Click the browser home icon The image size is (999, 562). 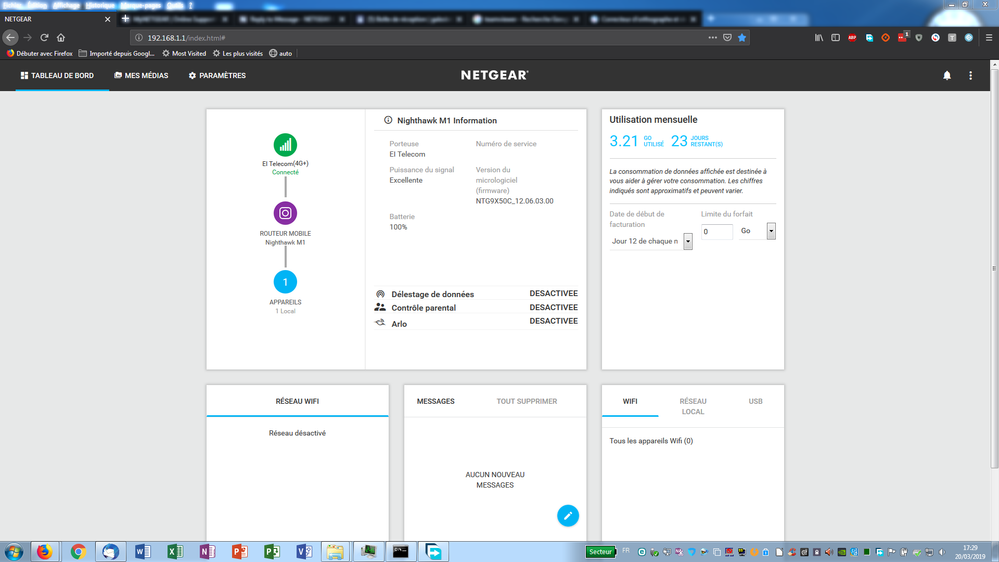tap(61, 38)
